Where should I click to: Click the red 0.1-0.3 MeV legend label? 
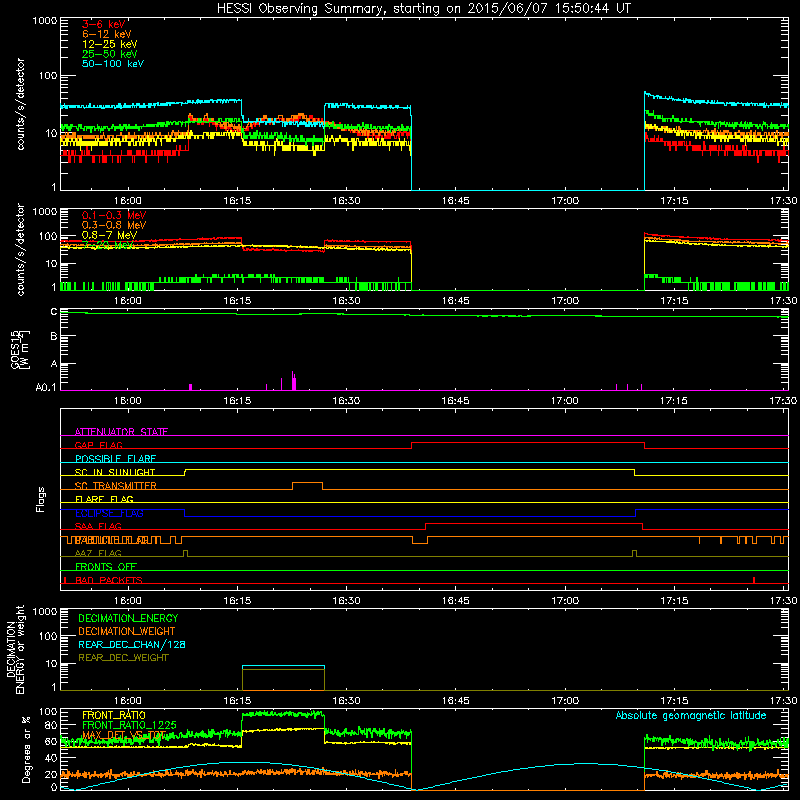coord(114,215)
